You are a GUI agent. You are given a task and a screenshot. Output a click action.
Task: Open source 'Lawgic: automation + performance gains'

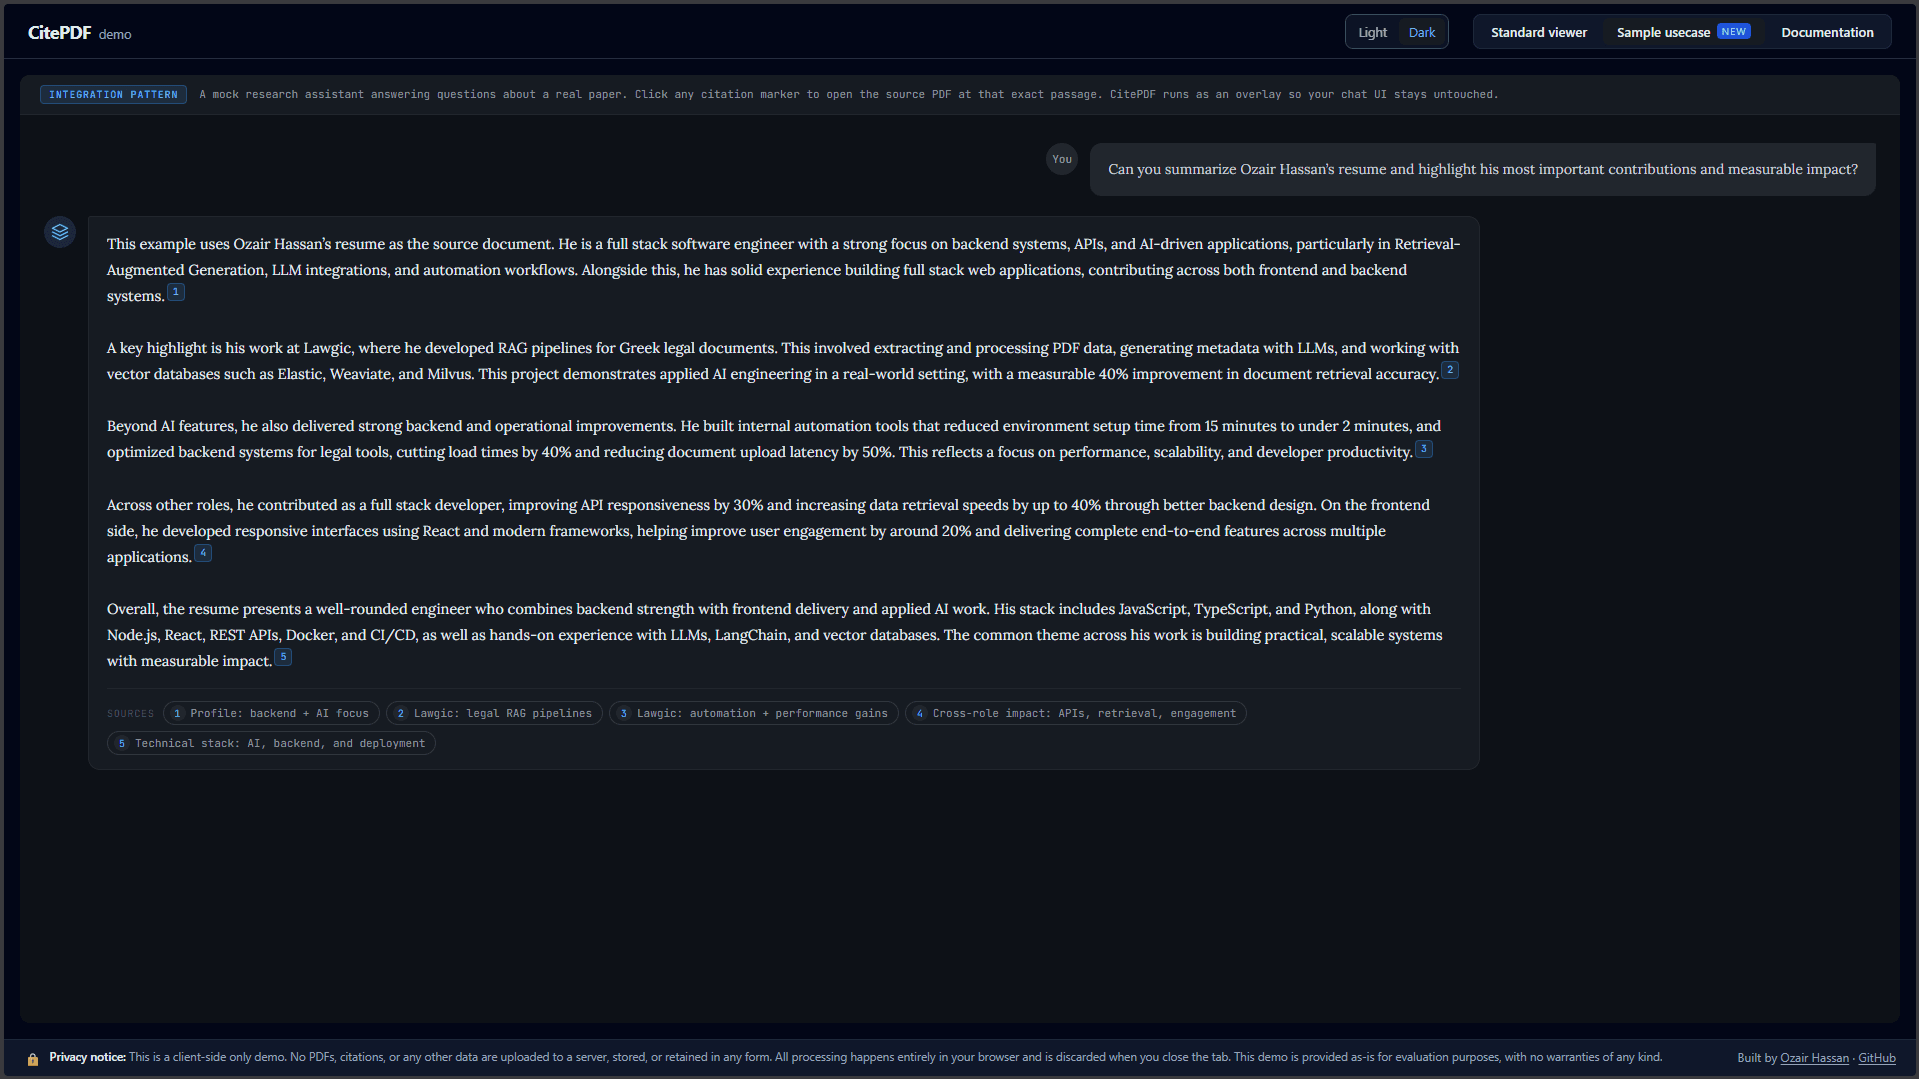point(753,713)
